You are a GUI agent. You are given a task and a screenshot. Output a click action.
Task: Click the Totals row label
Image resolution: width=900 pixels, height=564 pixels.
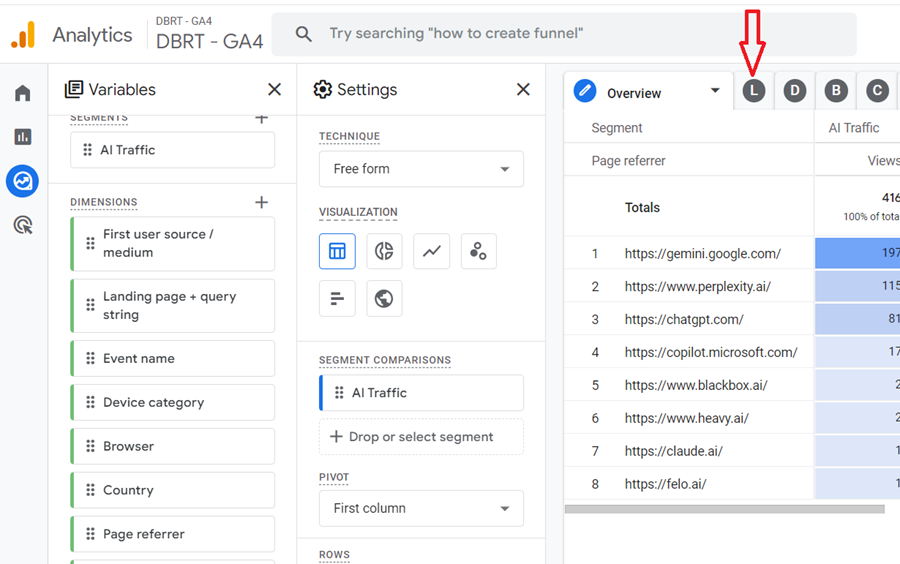click(x=642, y=208)
